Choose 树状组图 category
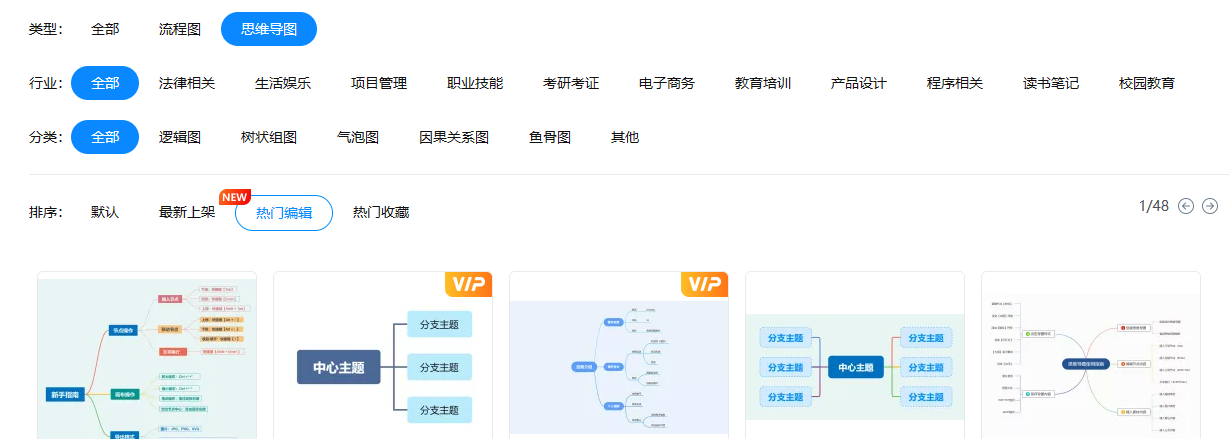Screen dimensions: 1230x439 tap(269, 137)
